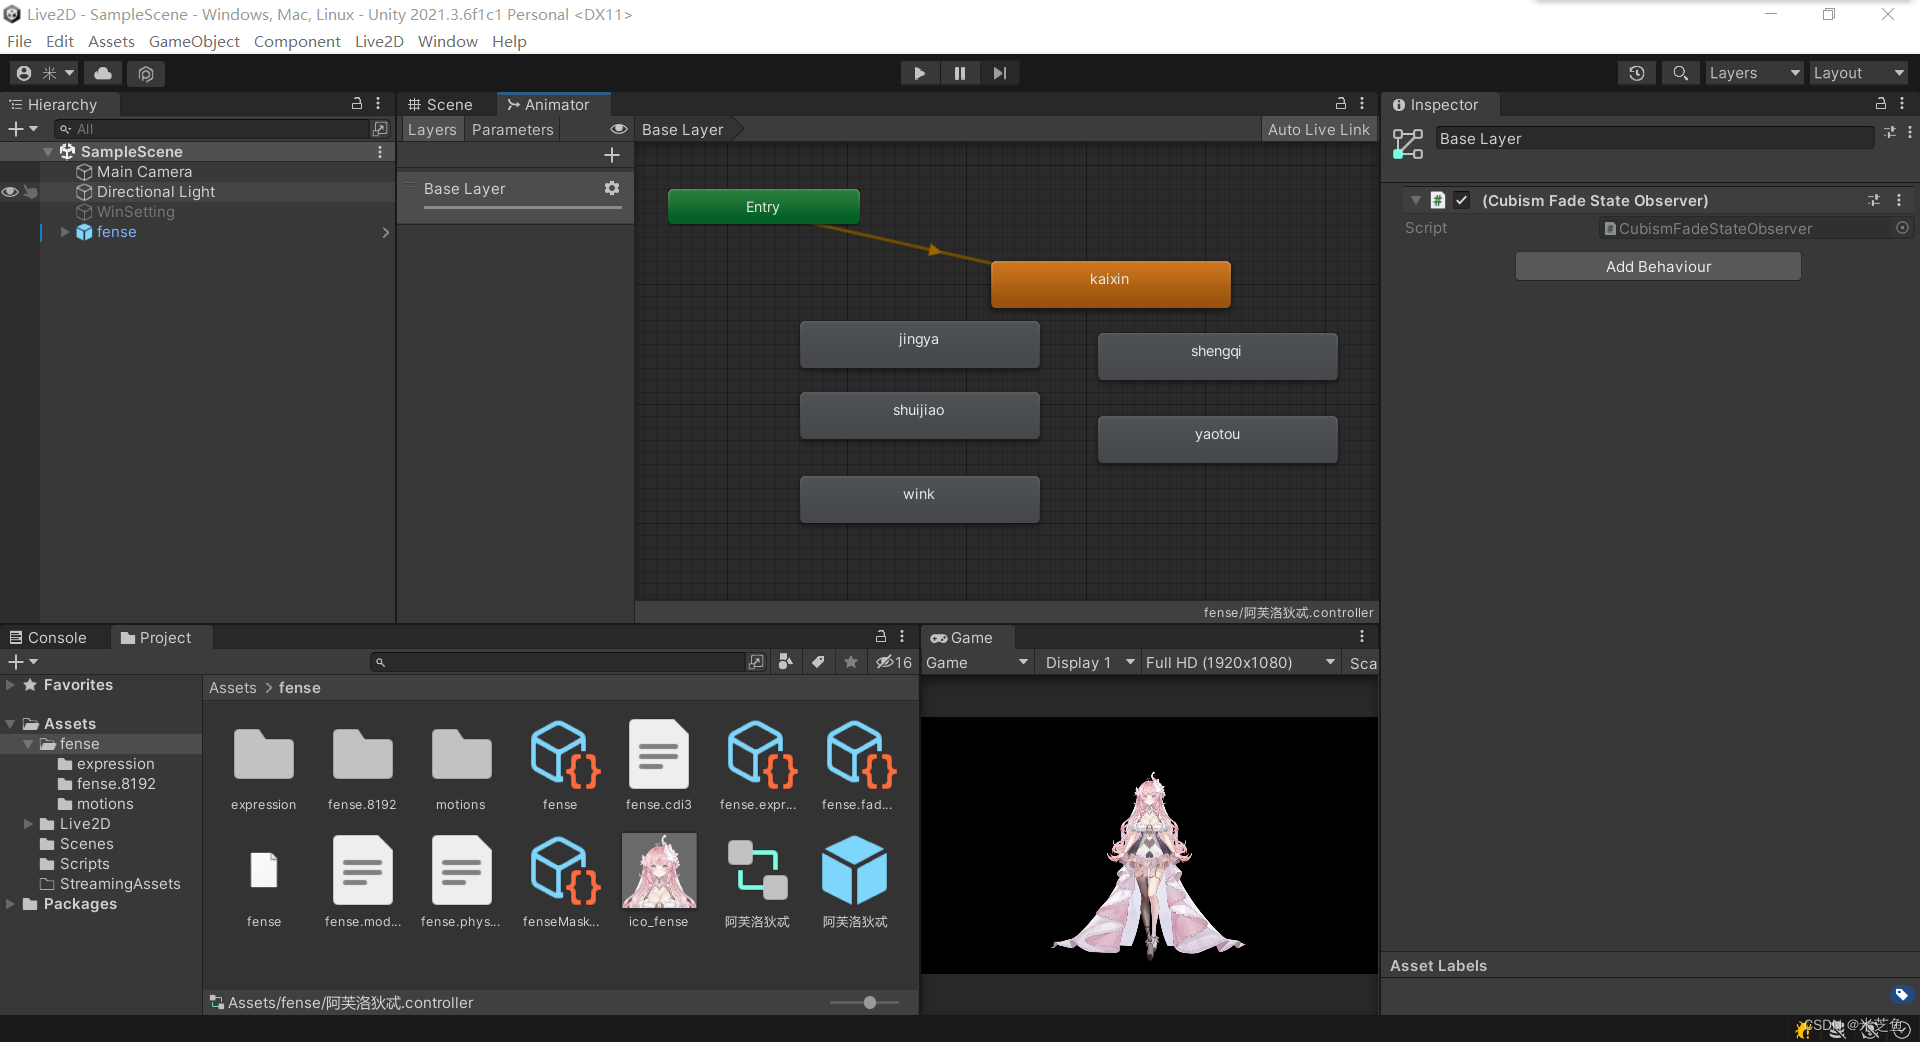Open the Layout dropdown
1920x1042 pixels.
[1859, 73]
